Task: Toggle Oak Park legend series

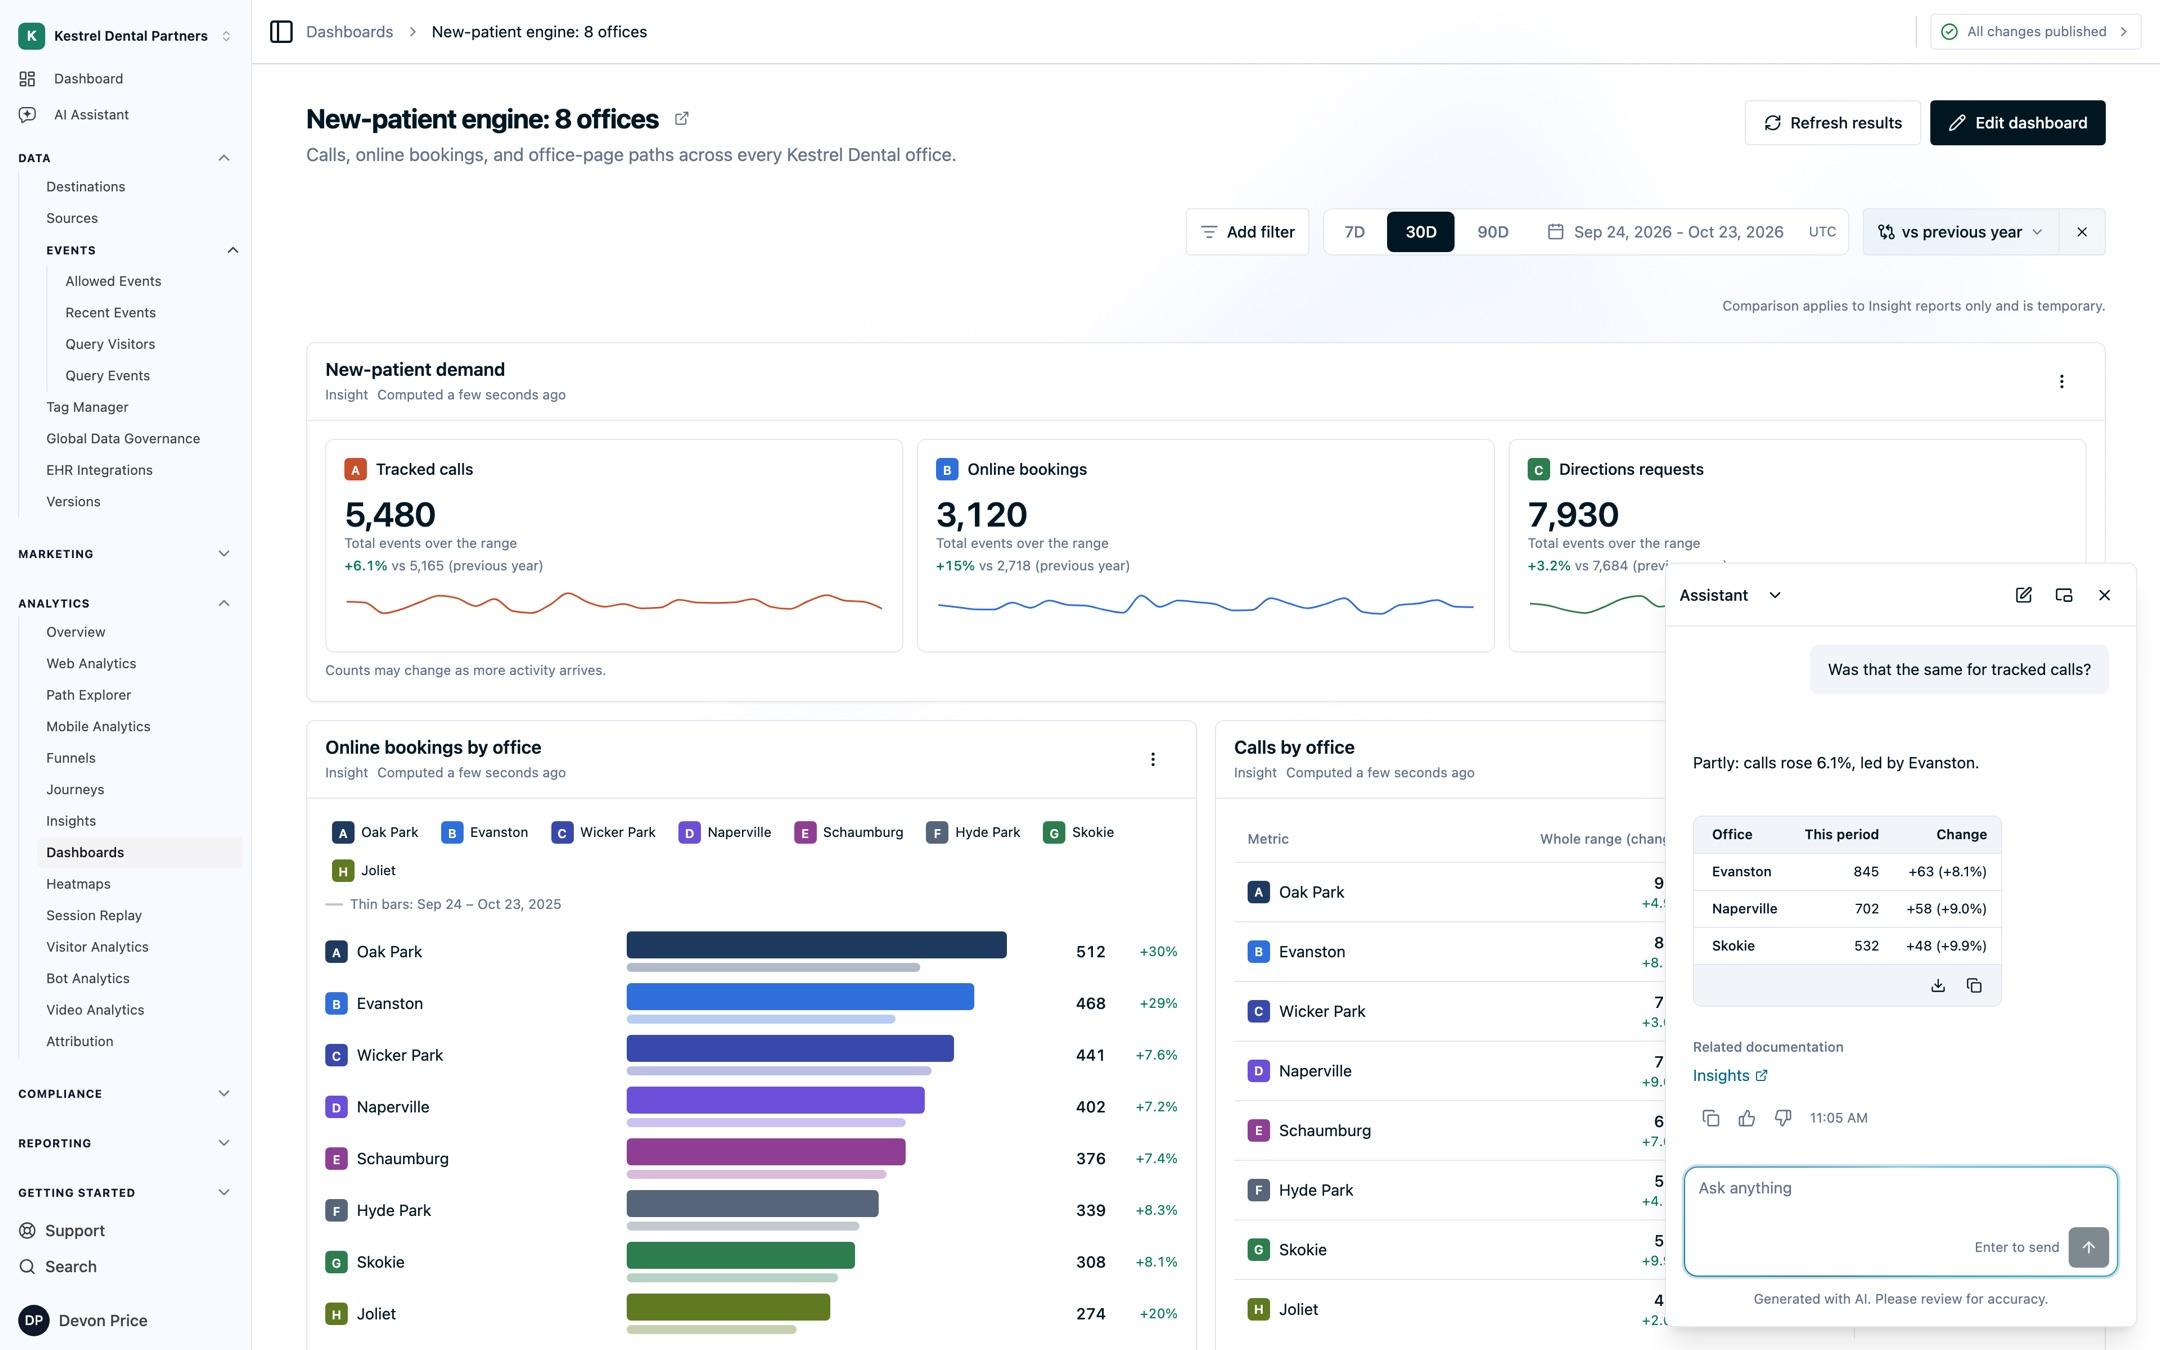Action: point(375,833)
